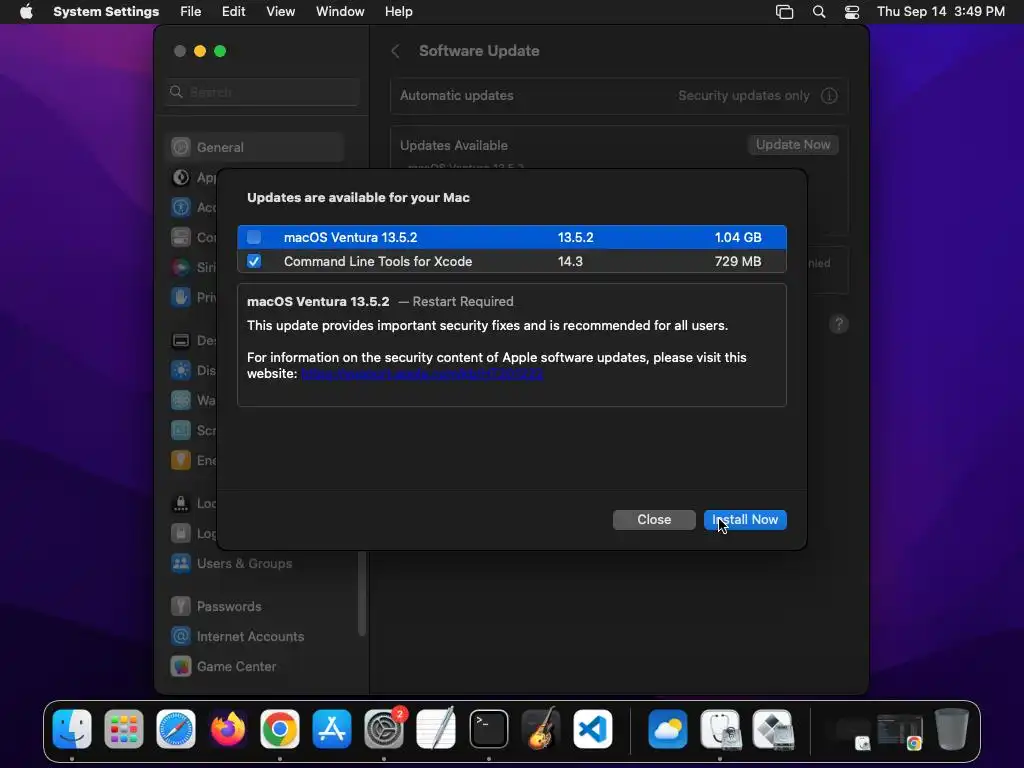This screenshot has width=1024, height=768.
Task: Click Update Now in Software Update pane
Action: [x=793, y=145]
